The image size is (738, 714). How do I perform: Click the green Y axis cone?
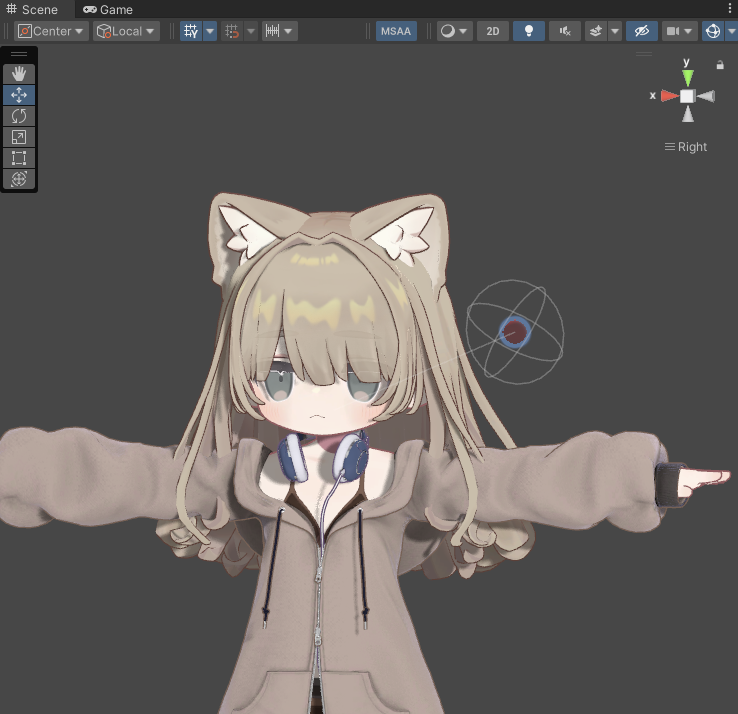(x=688, y=78)
